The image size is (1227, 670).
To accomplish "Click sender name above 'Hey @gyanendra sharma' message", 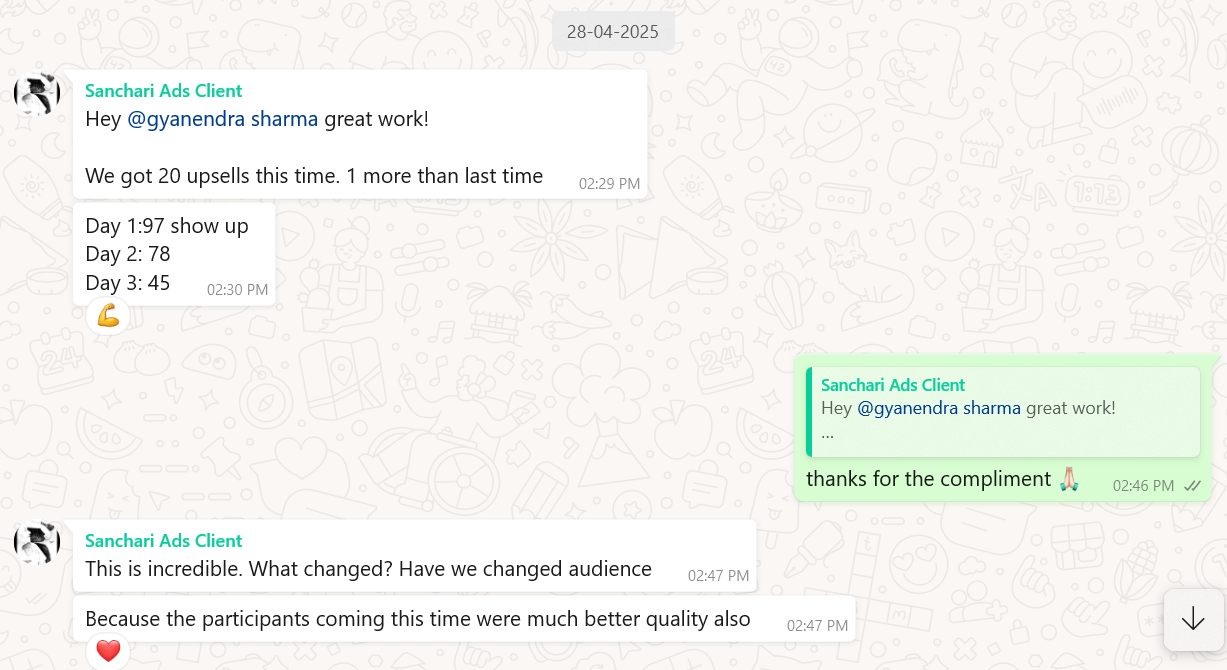I will tap(164, 91).
